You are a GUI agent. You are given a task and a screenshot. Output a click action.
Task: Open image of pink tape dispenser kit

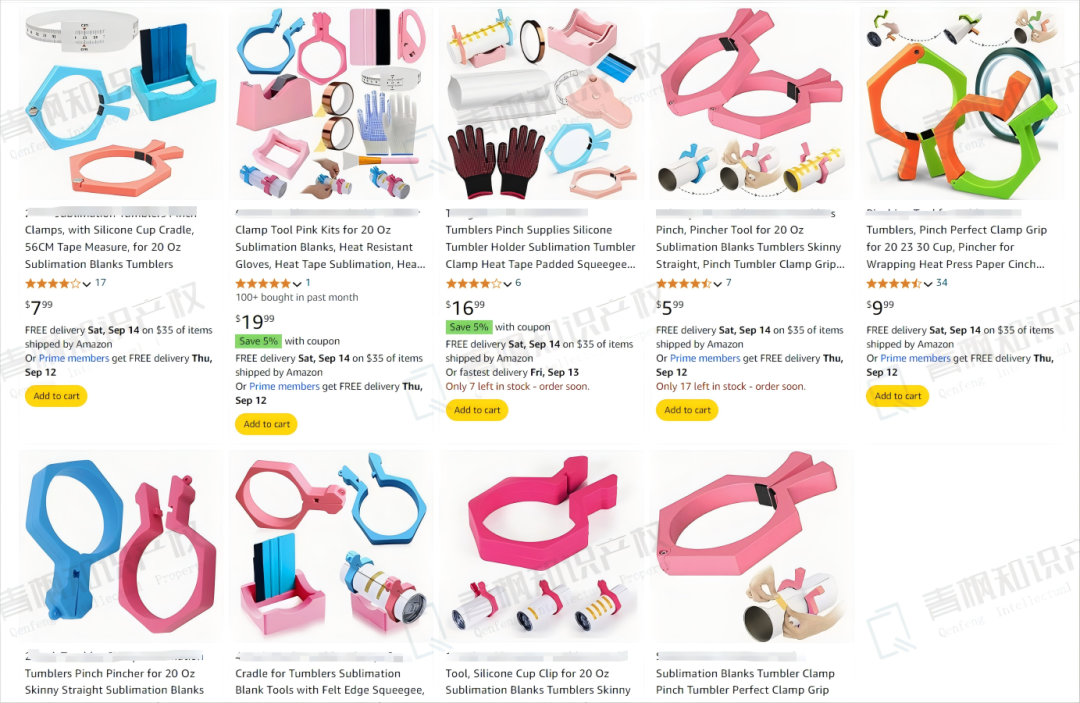click(331, 105)
